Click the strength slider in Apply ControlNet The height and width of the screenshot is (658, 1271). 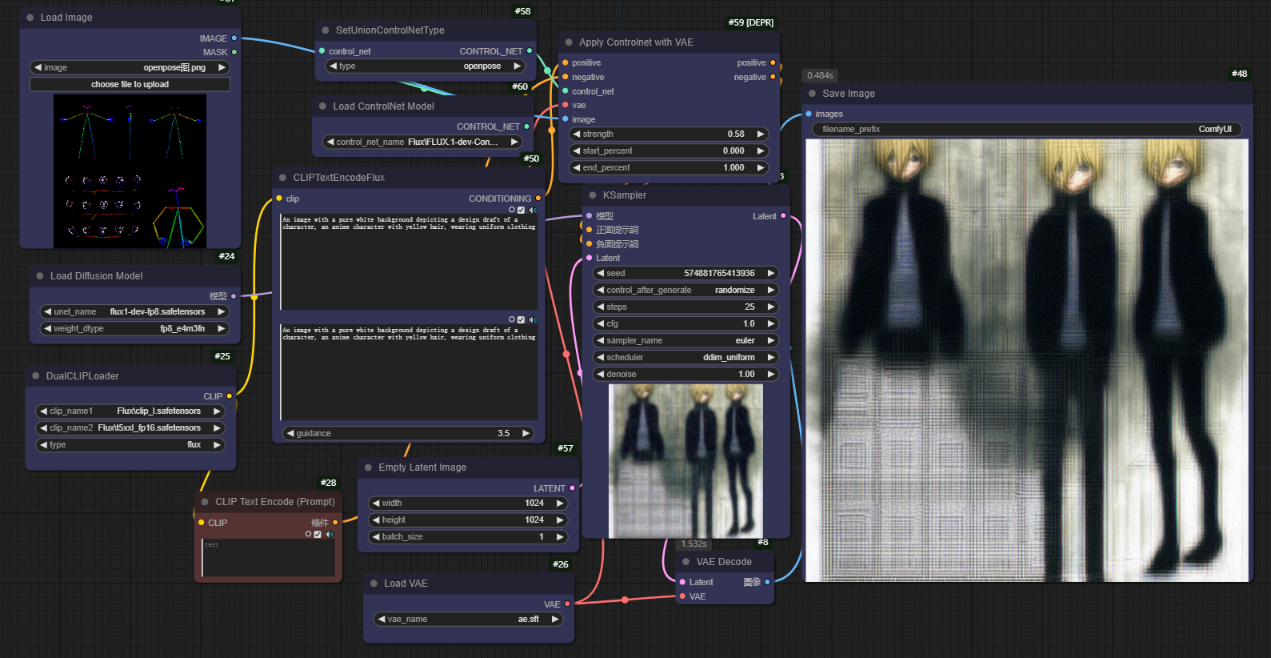coord(669,134)
